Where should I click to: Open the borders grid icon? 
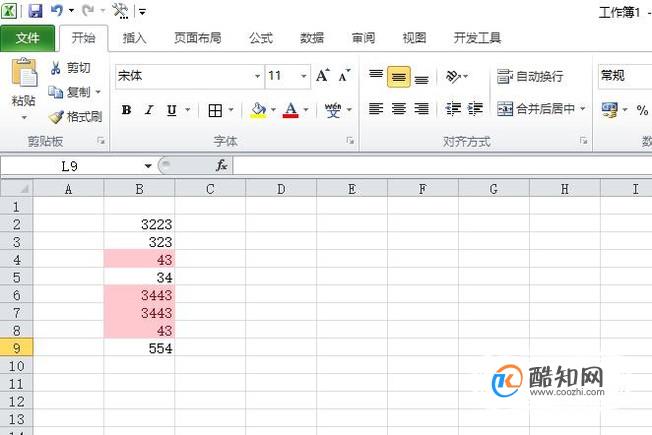215,110
